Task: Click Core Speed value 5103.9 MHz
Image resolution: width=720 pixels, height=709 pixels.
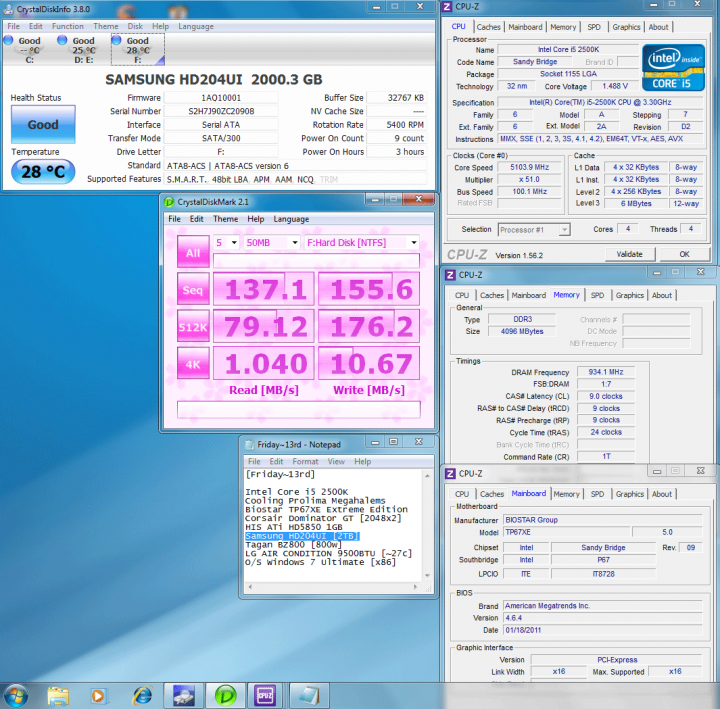Action: tap(529, 168)
